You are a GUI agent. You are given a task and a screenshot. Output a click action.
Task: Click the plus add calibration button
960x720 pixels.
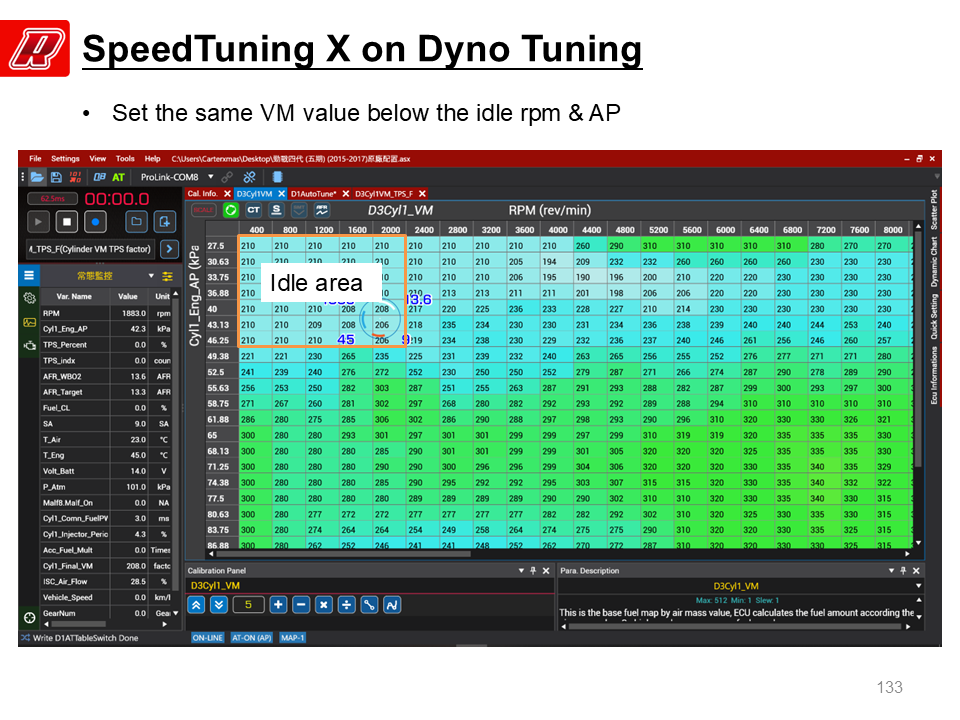click(x=278, y=605)
